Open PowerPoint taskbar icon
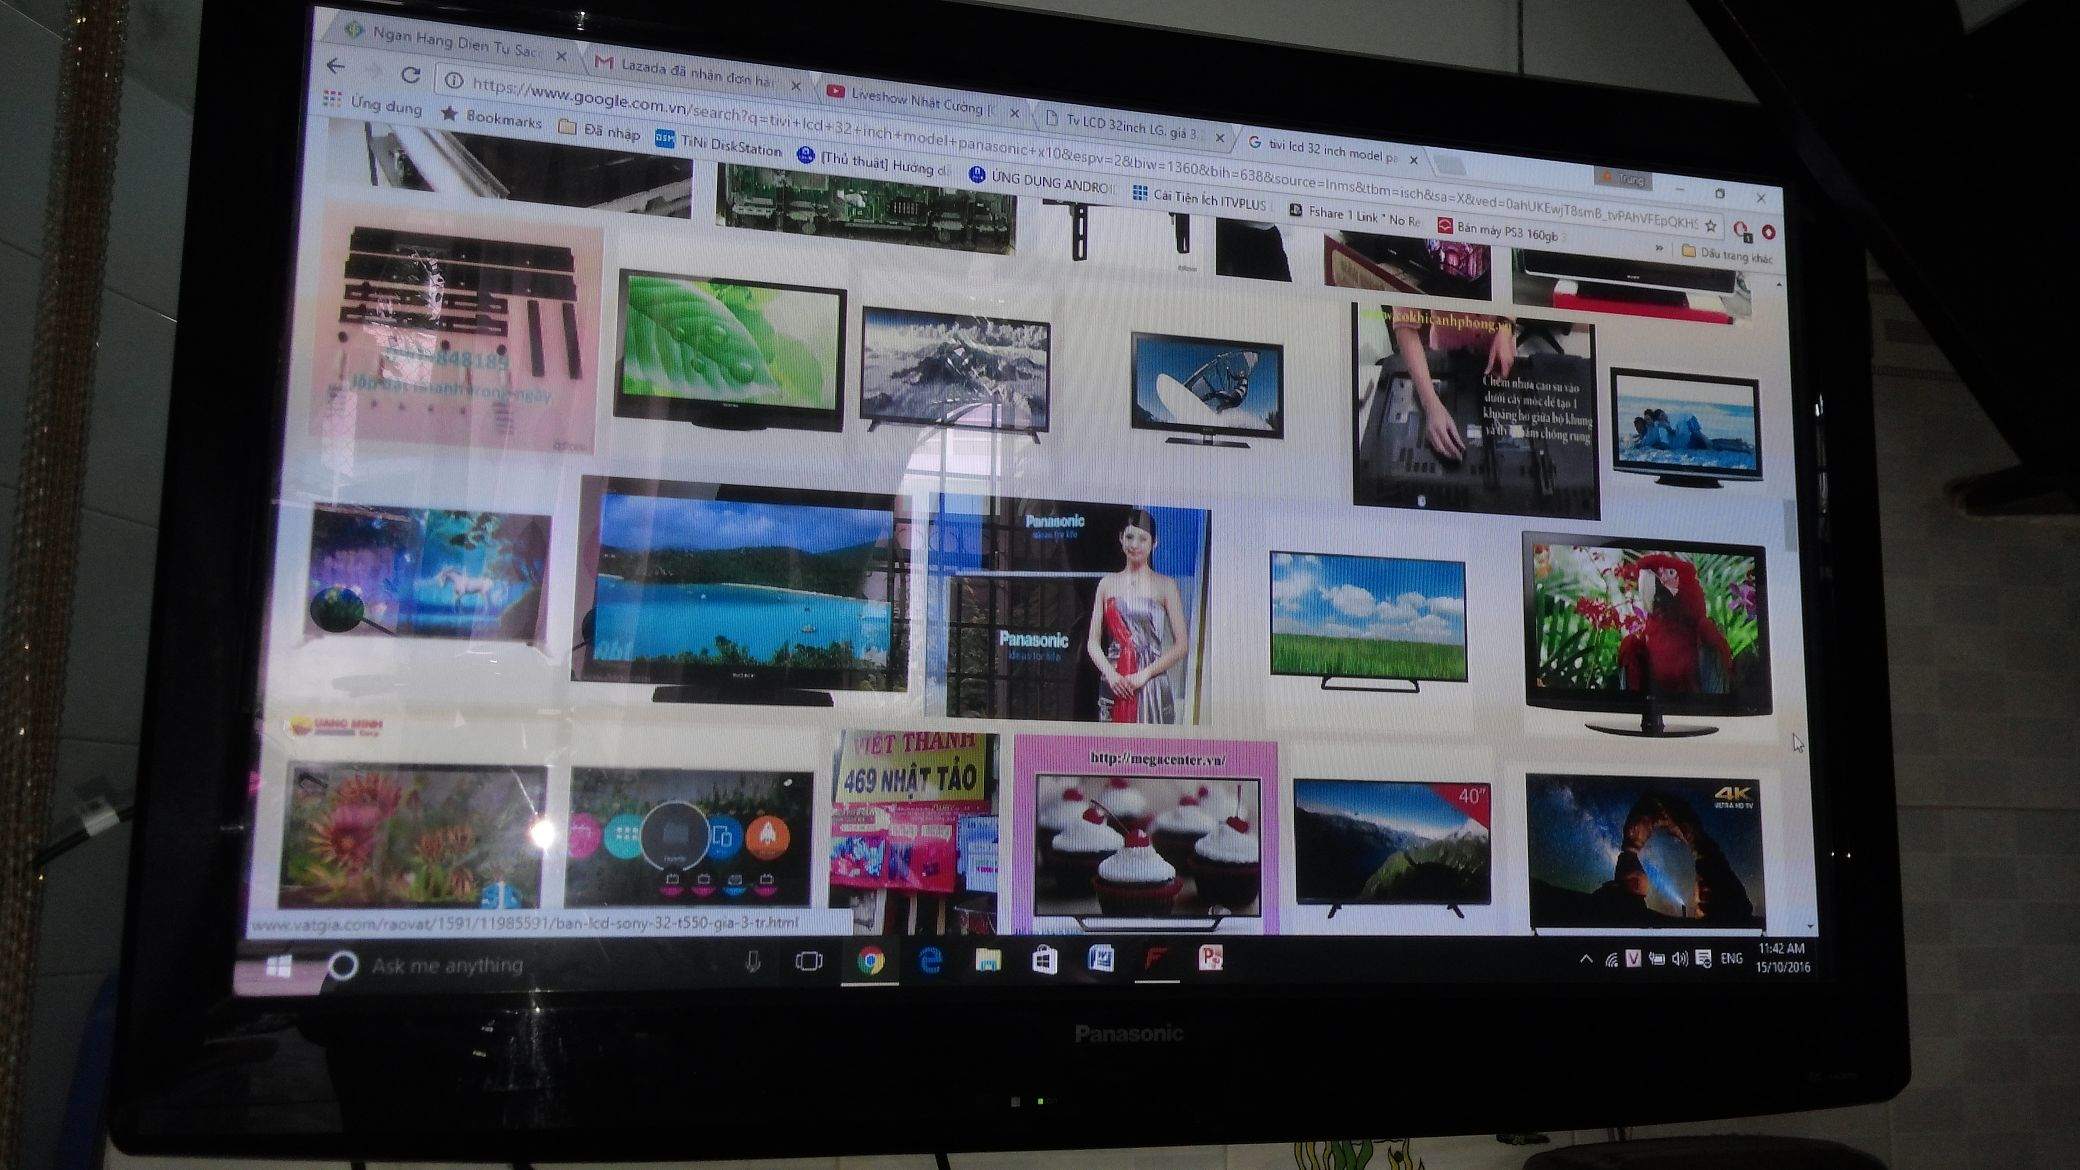This screenshot has width=2080, height=1170. click(x=1211, y=959)
